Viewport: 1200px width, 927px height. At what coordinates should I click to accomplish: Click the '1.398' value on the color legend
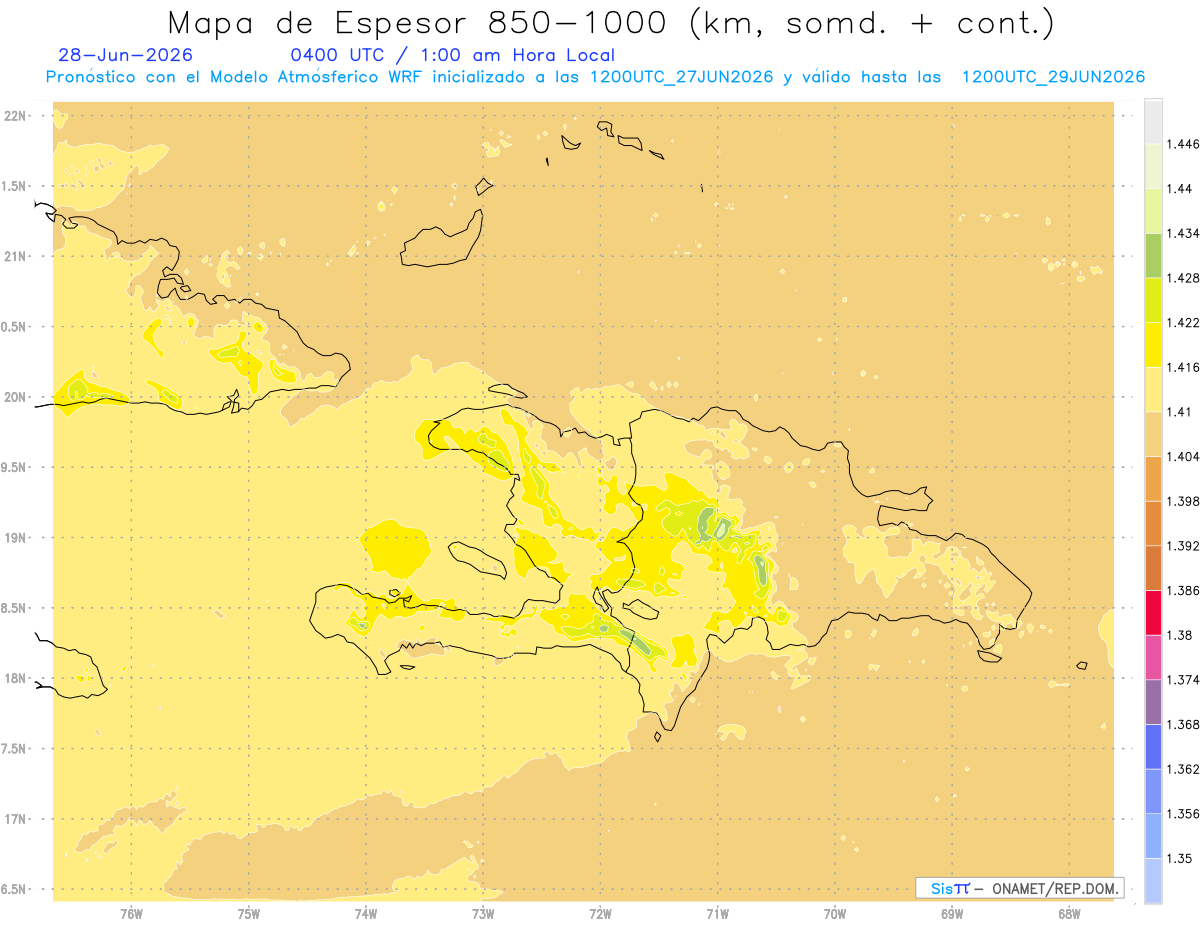pos(1184,501)
